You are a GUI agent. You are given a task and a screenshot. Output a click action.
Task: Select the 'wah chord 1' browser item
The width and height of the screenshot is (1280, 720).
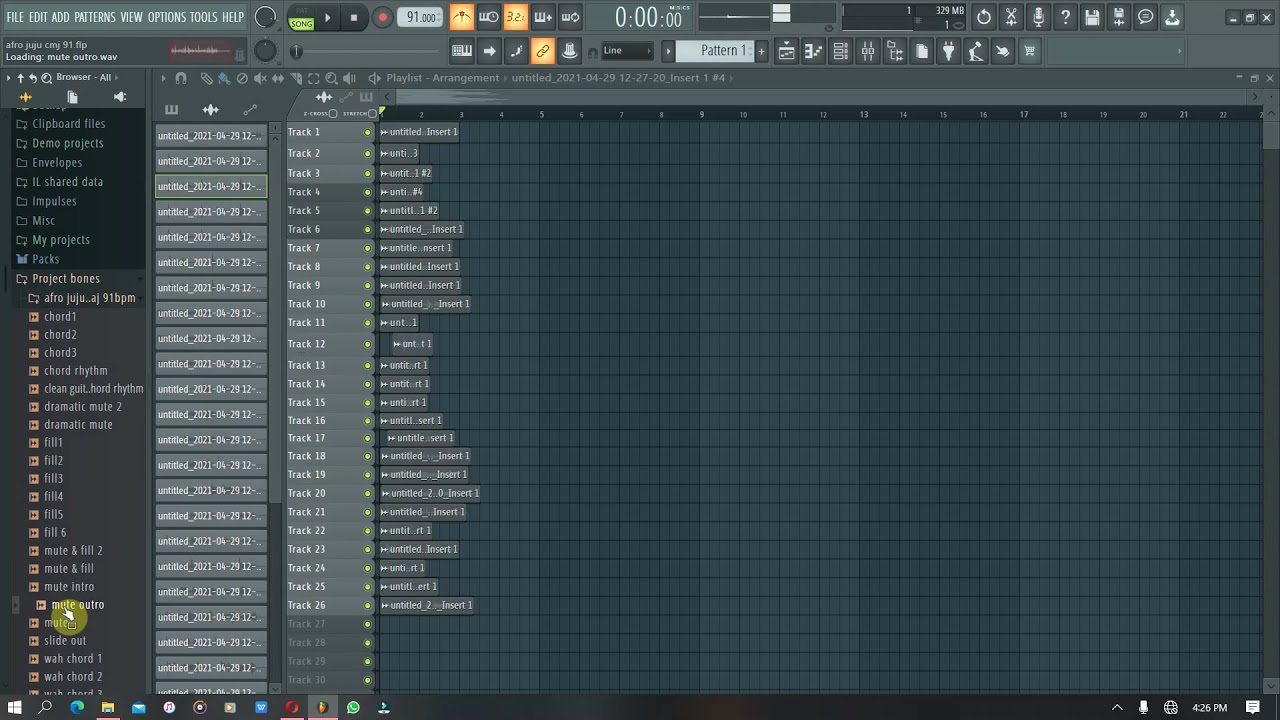point(73,659)
